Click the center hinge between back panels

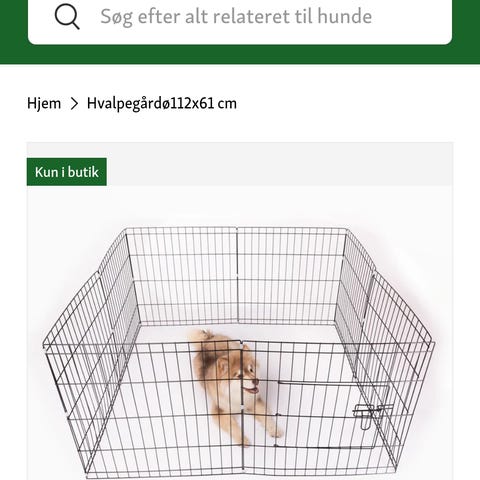pos(237,275)
